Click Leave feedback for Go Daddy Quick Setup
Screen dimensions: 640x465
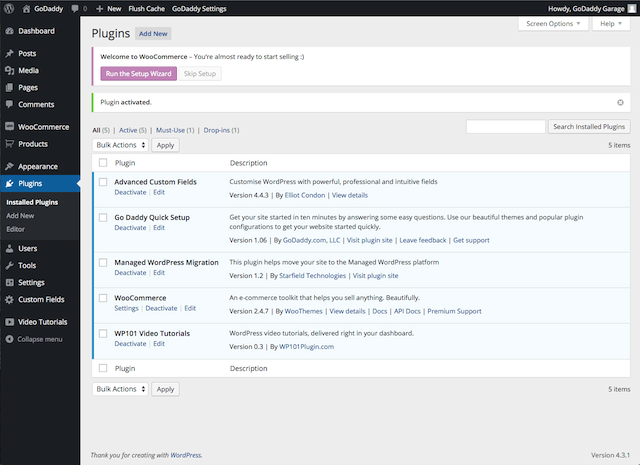423,240
